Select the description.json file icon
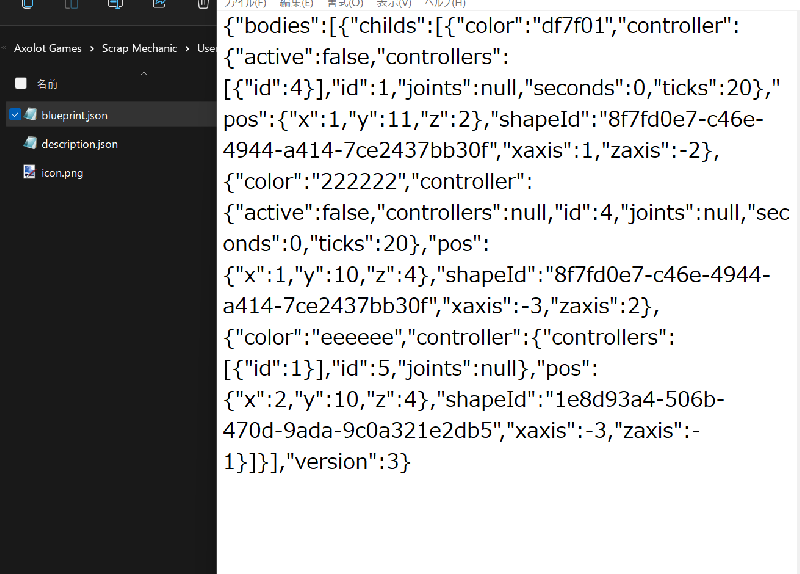The height and width of the screenshot is (574, 800). 32,144
